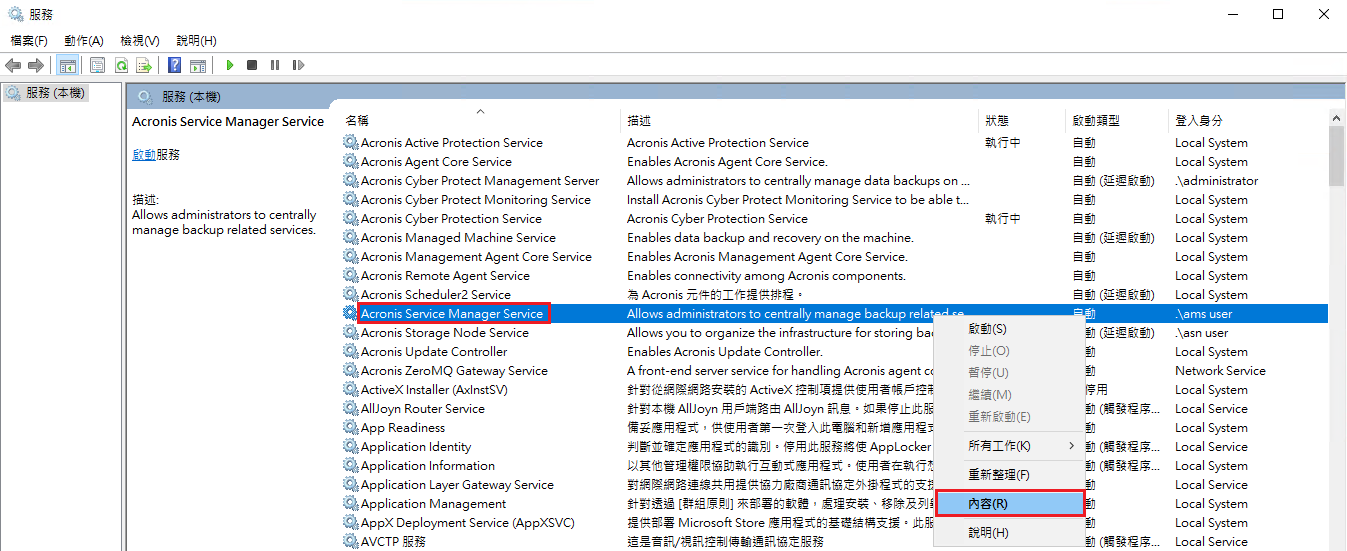Viewport: 1347px width, 551px height.
Task: Select Acronis Cyber Protect Monitoring Service name
Action: 476,199
